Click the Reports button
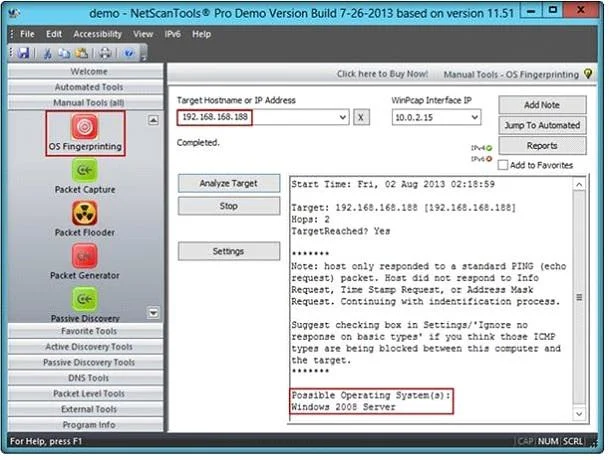 coord(542,146)
